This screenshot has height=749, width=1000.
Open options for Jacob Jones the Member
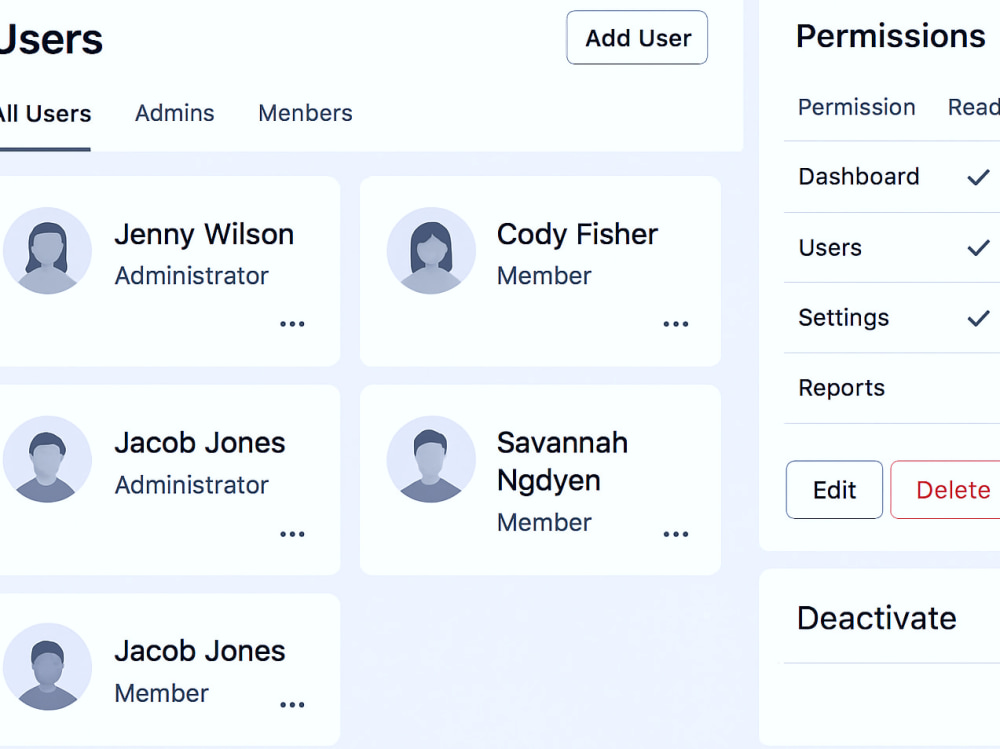[292, 705]
